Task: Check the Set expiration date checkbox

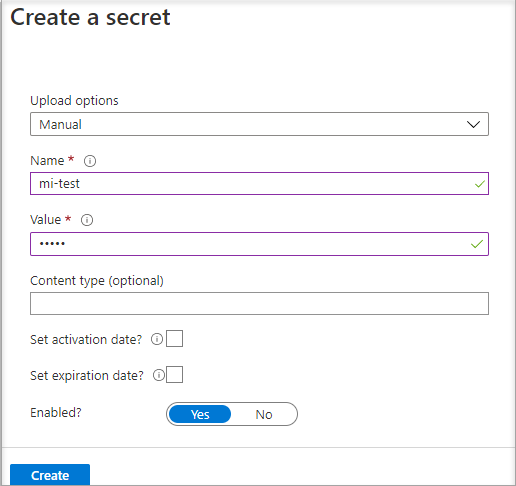Action: 174,374
